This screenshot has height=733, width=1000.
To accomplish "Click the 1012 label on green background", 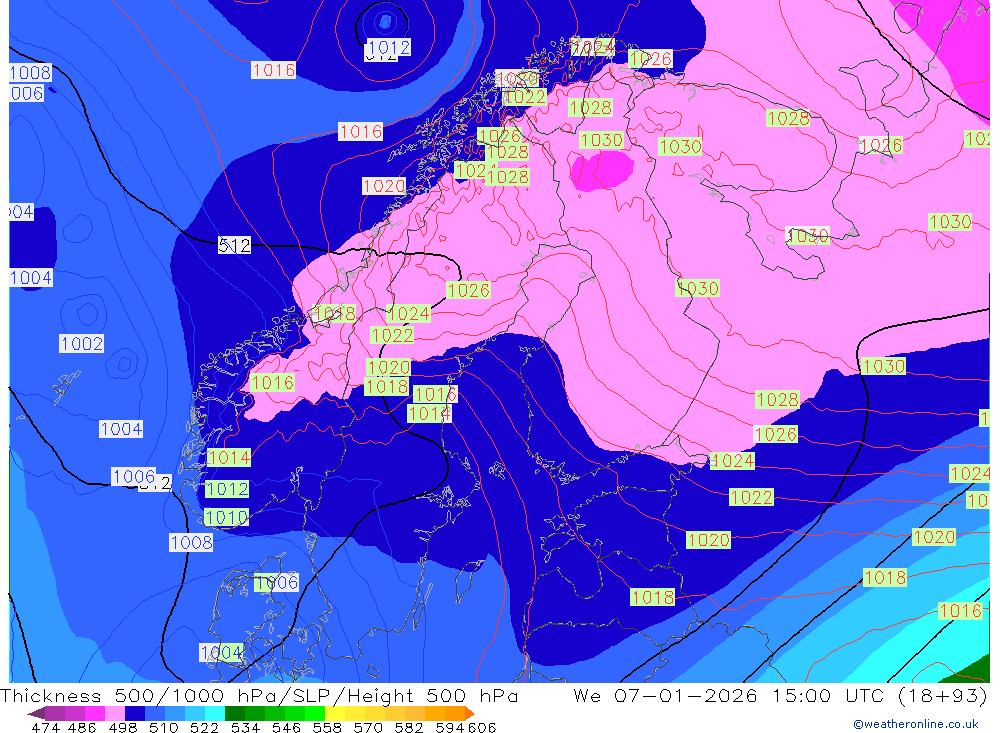I will (x=226, y=489).
